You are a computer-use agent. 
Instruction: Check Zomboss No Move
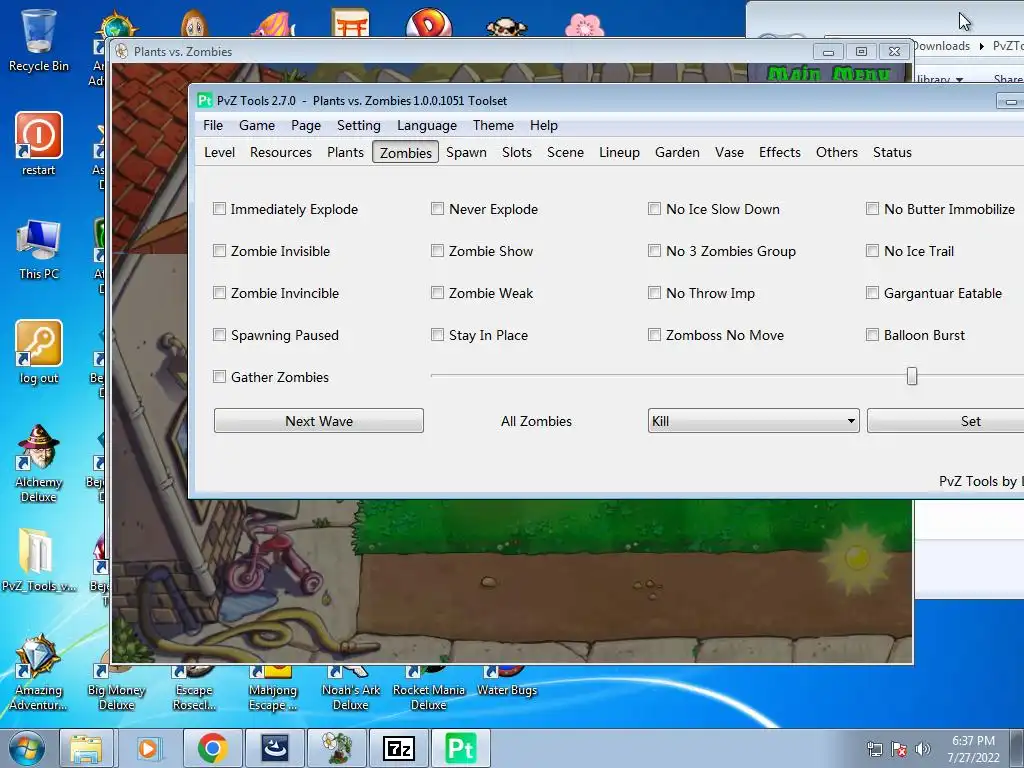coord(654,335)
